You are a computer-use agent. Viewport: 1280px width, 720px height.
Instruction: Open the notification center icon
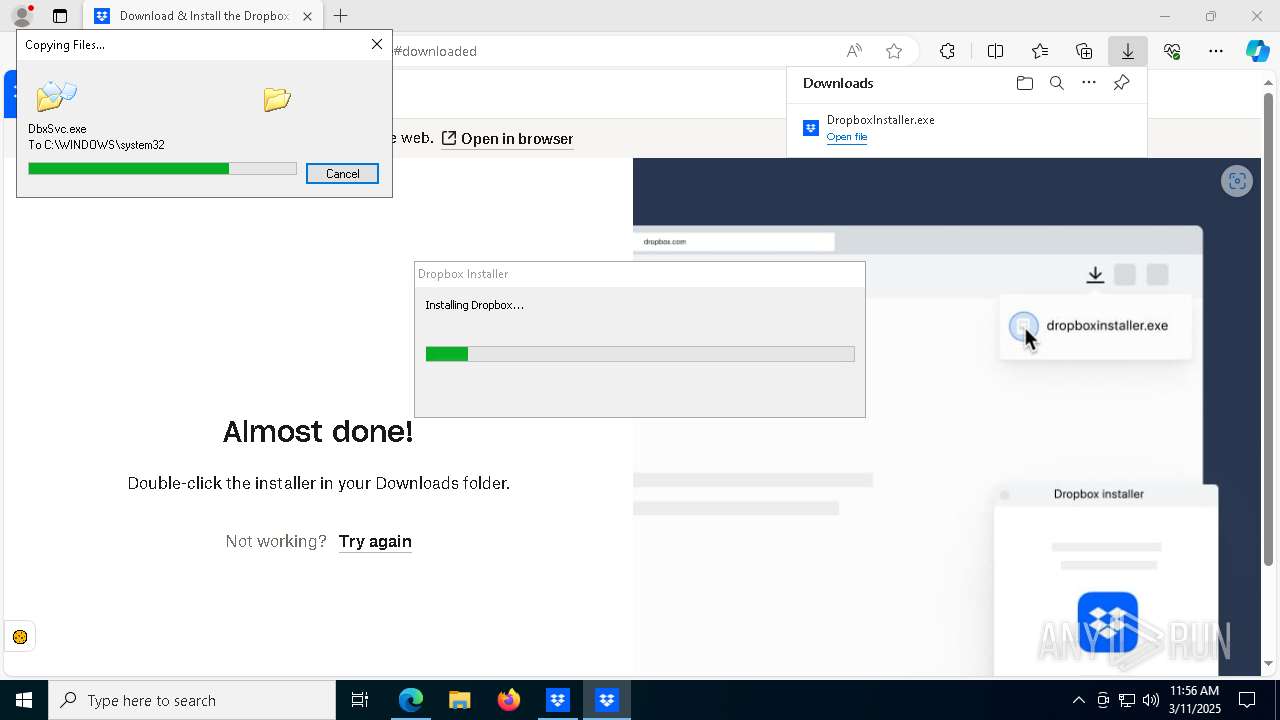point(1247,700)
